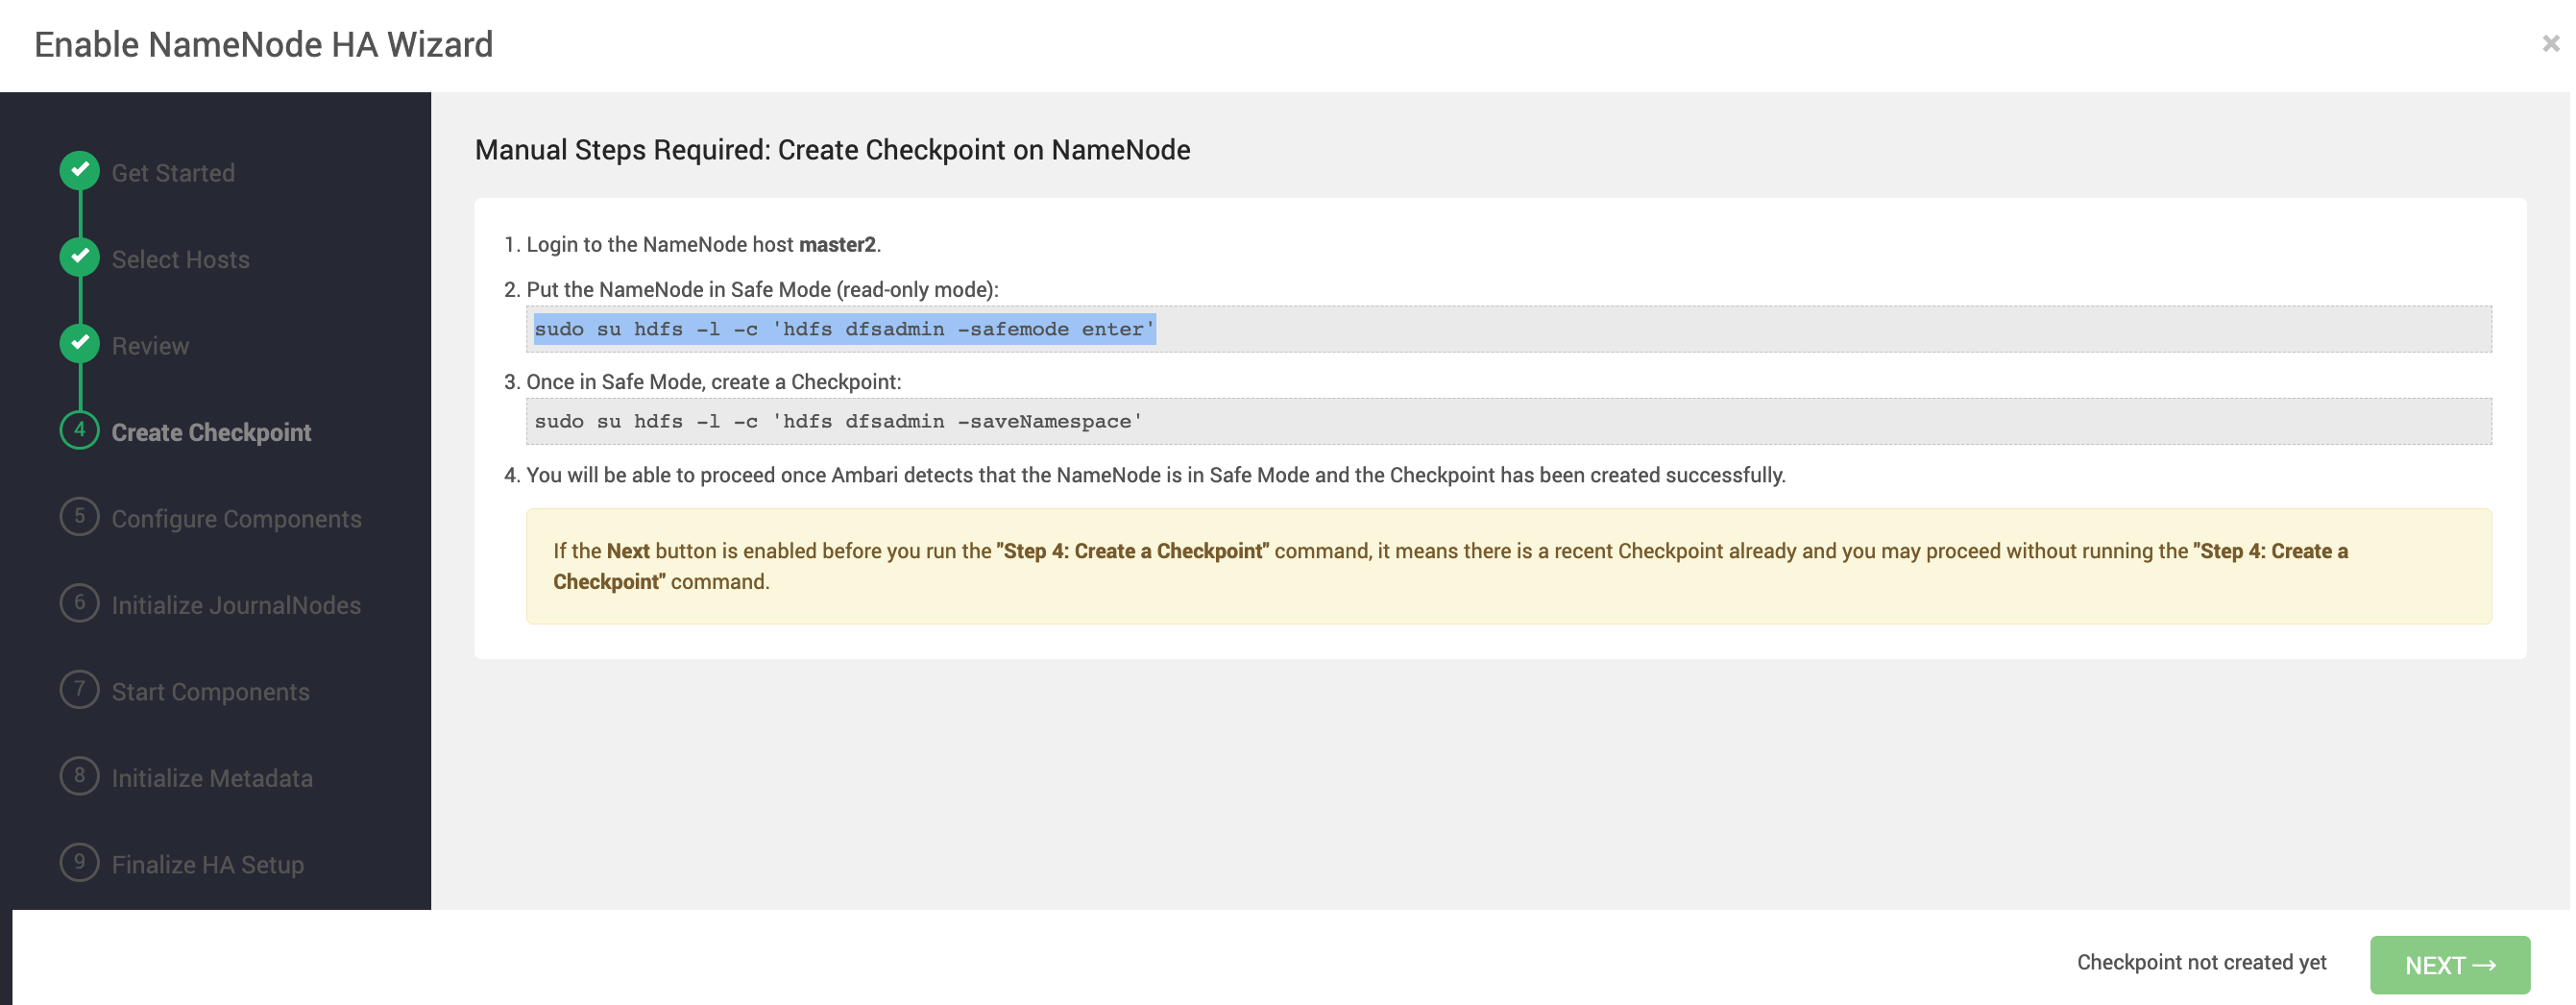Click the step 4 Create Checkpoint circle
Screen dimensions: 2576x1005
80,430
